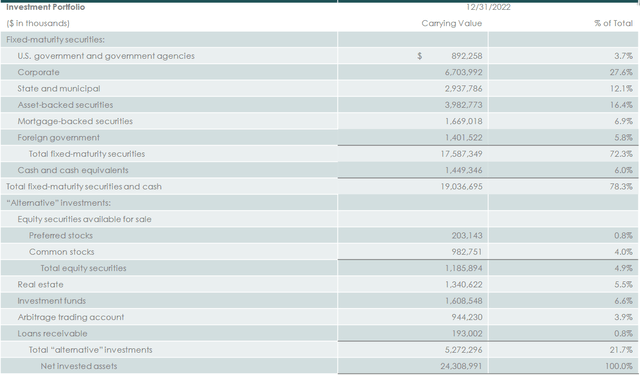Click the 5.8% cell
Screen dimensions: 640x375
coord(623,138)
